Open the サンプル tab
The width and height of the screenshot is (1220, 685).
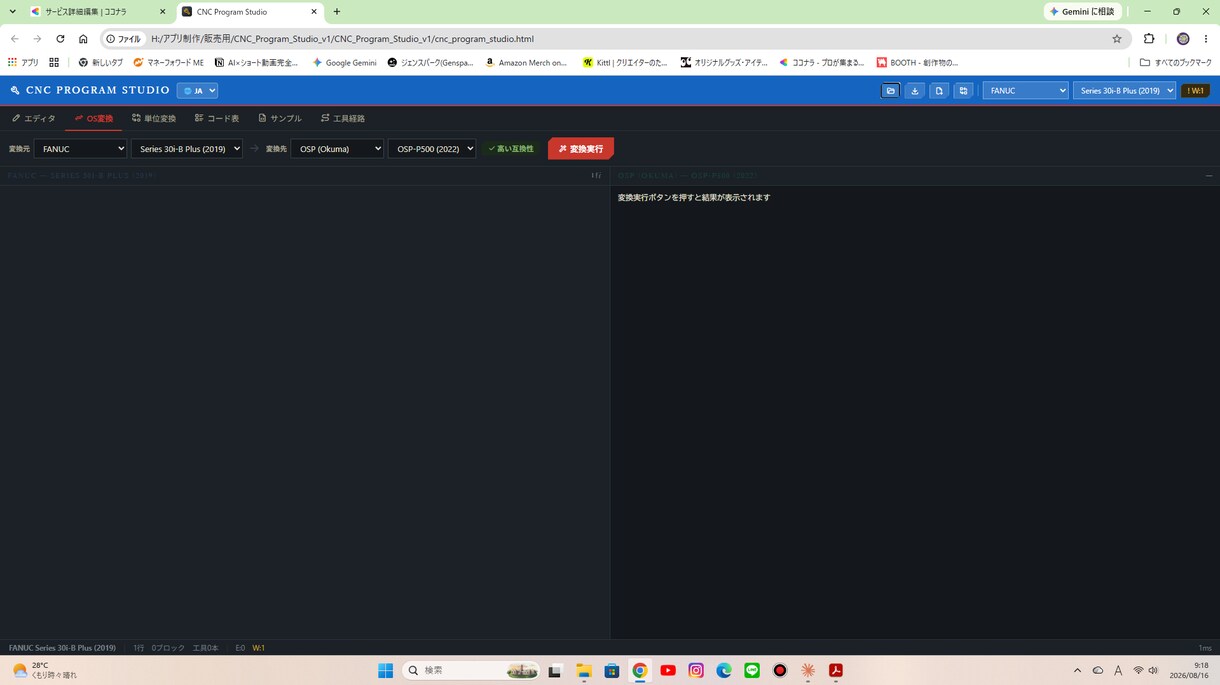click(280, 118)
